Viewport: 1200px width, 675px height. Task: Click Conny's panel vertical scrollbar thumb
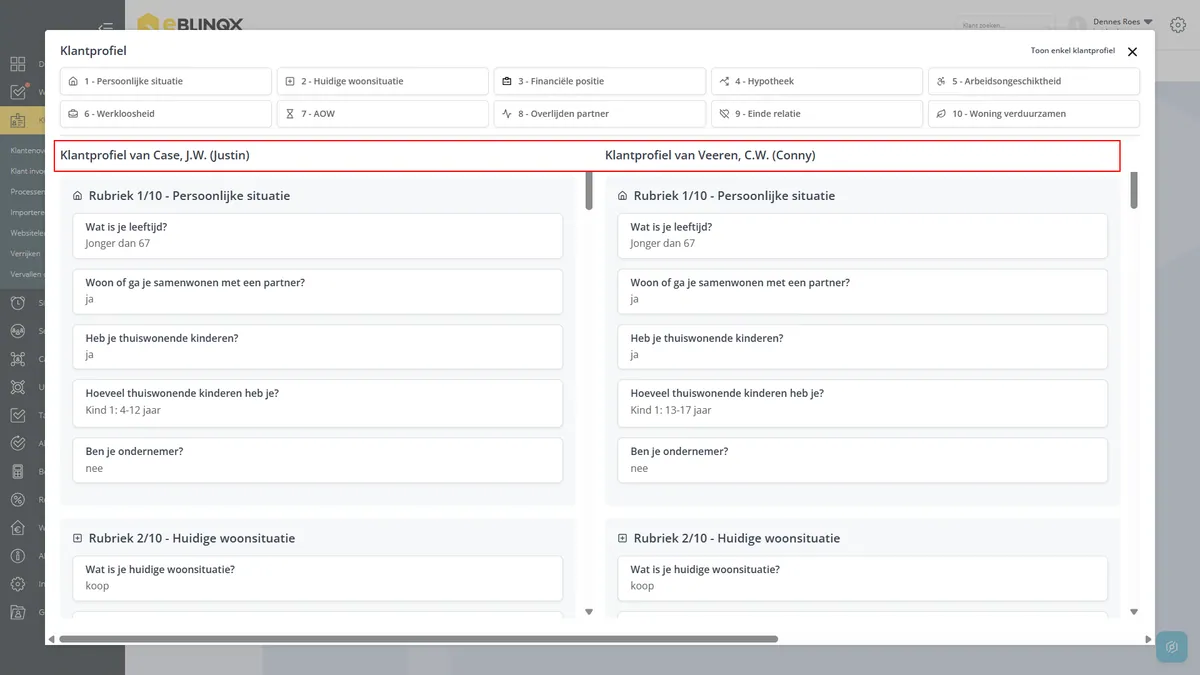coord(1134,190)
